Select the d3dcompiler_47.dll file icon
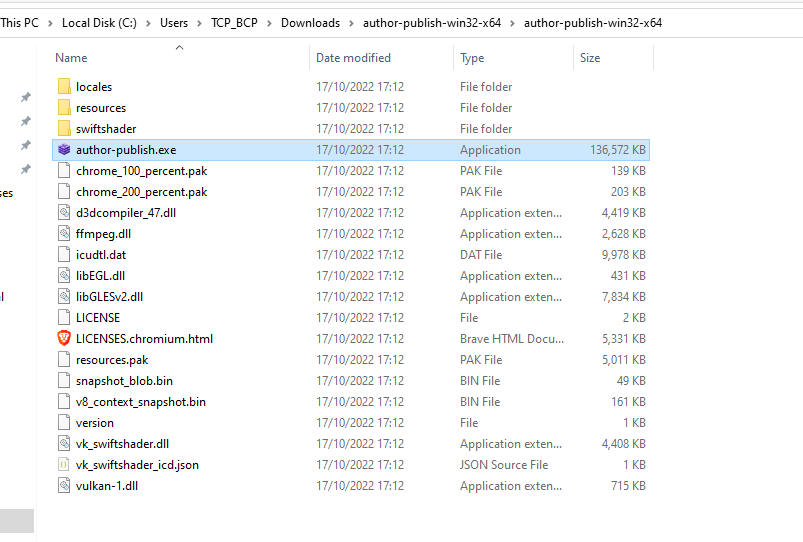Screen dimensions: 803x542 (x=64, y=212)
